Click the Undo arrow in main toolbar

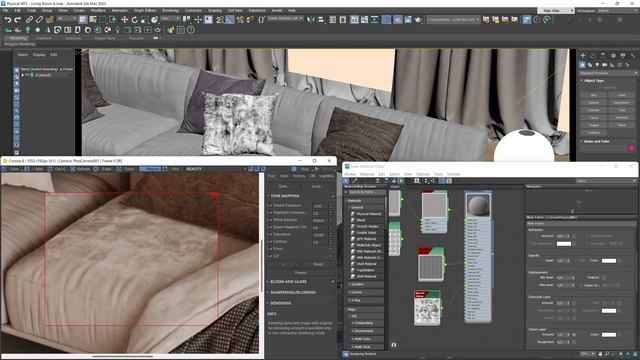pos(7,20)
